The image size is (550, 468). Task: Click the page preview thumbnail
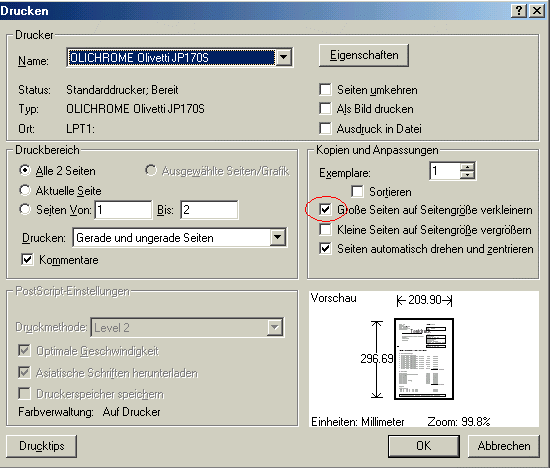424,359
